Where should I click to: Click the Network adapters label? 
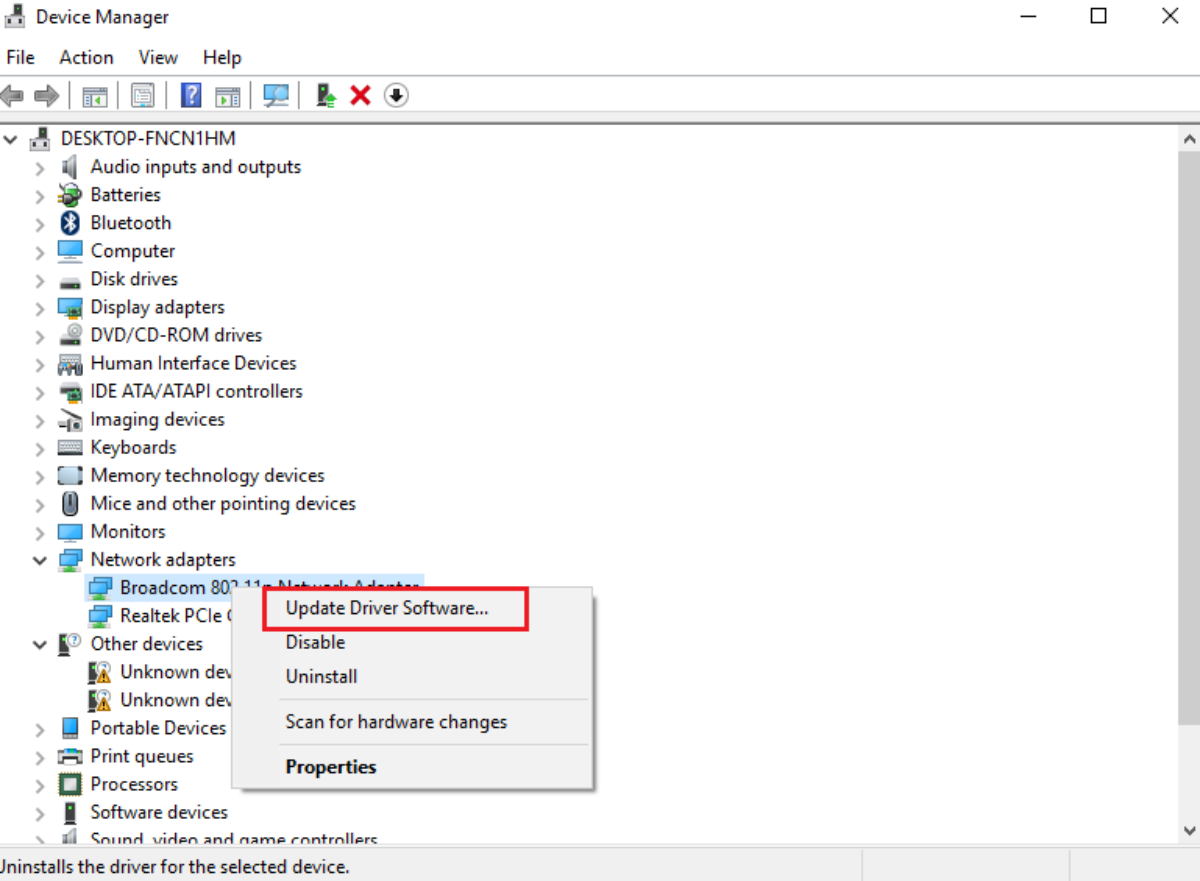click(163, 560)
